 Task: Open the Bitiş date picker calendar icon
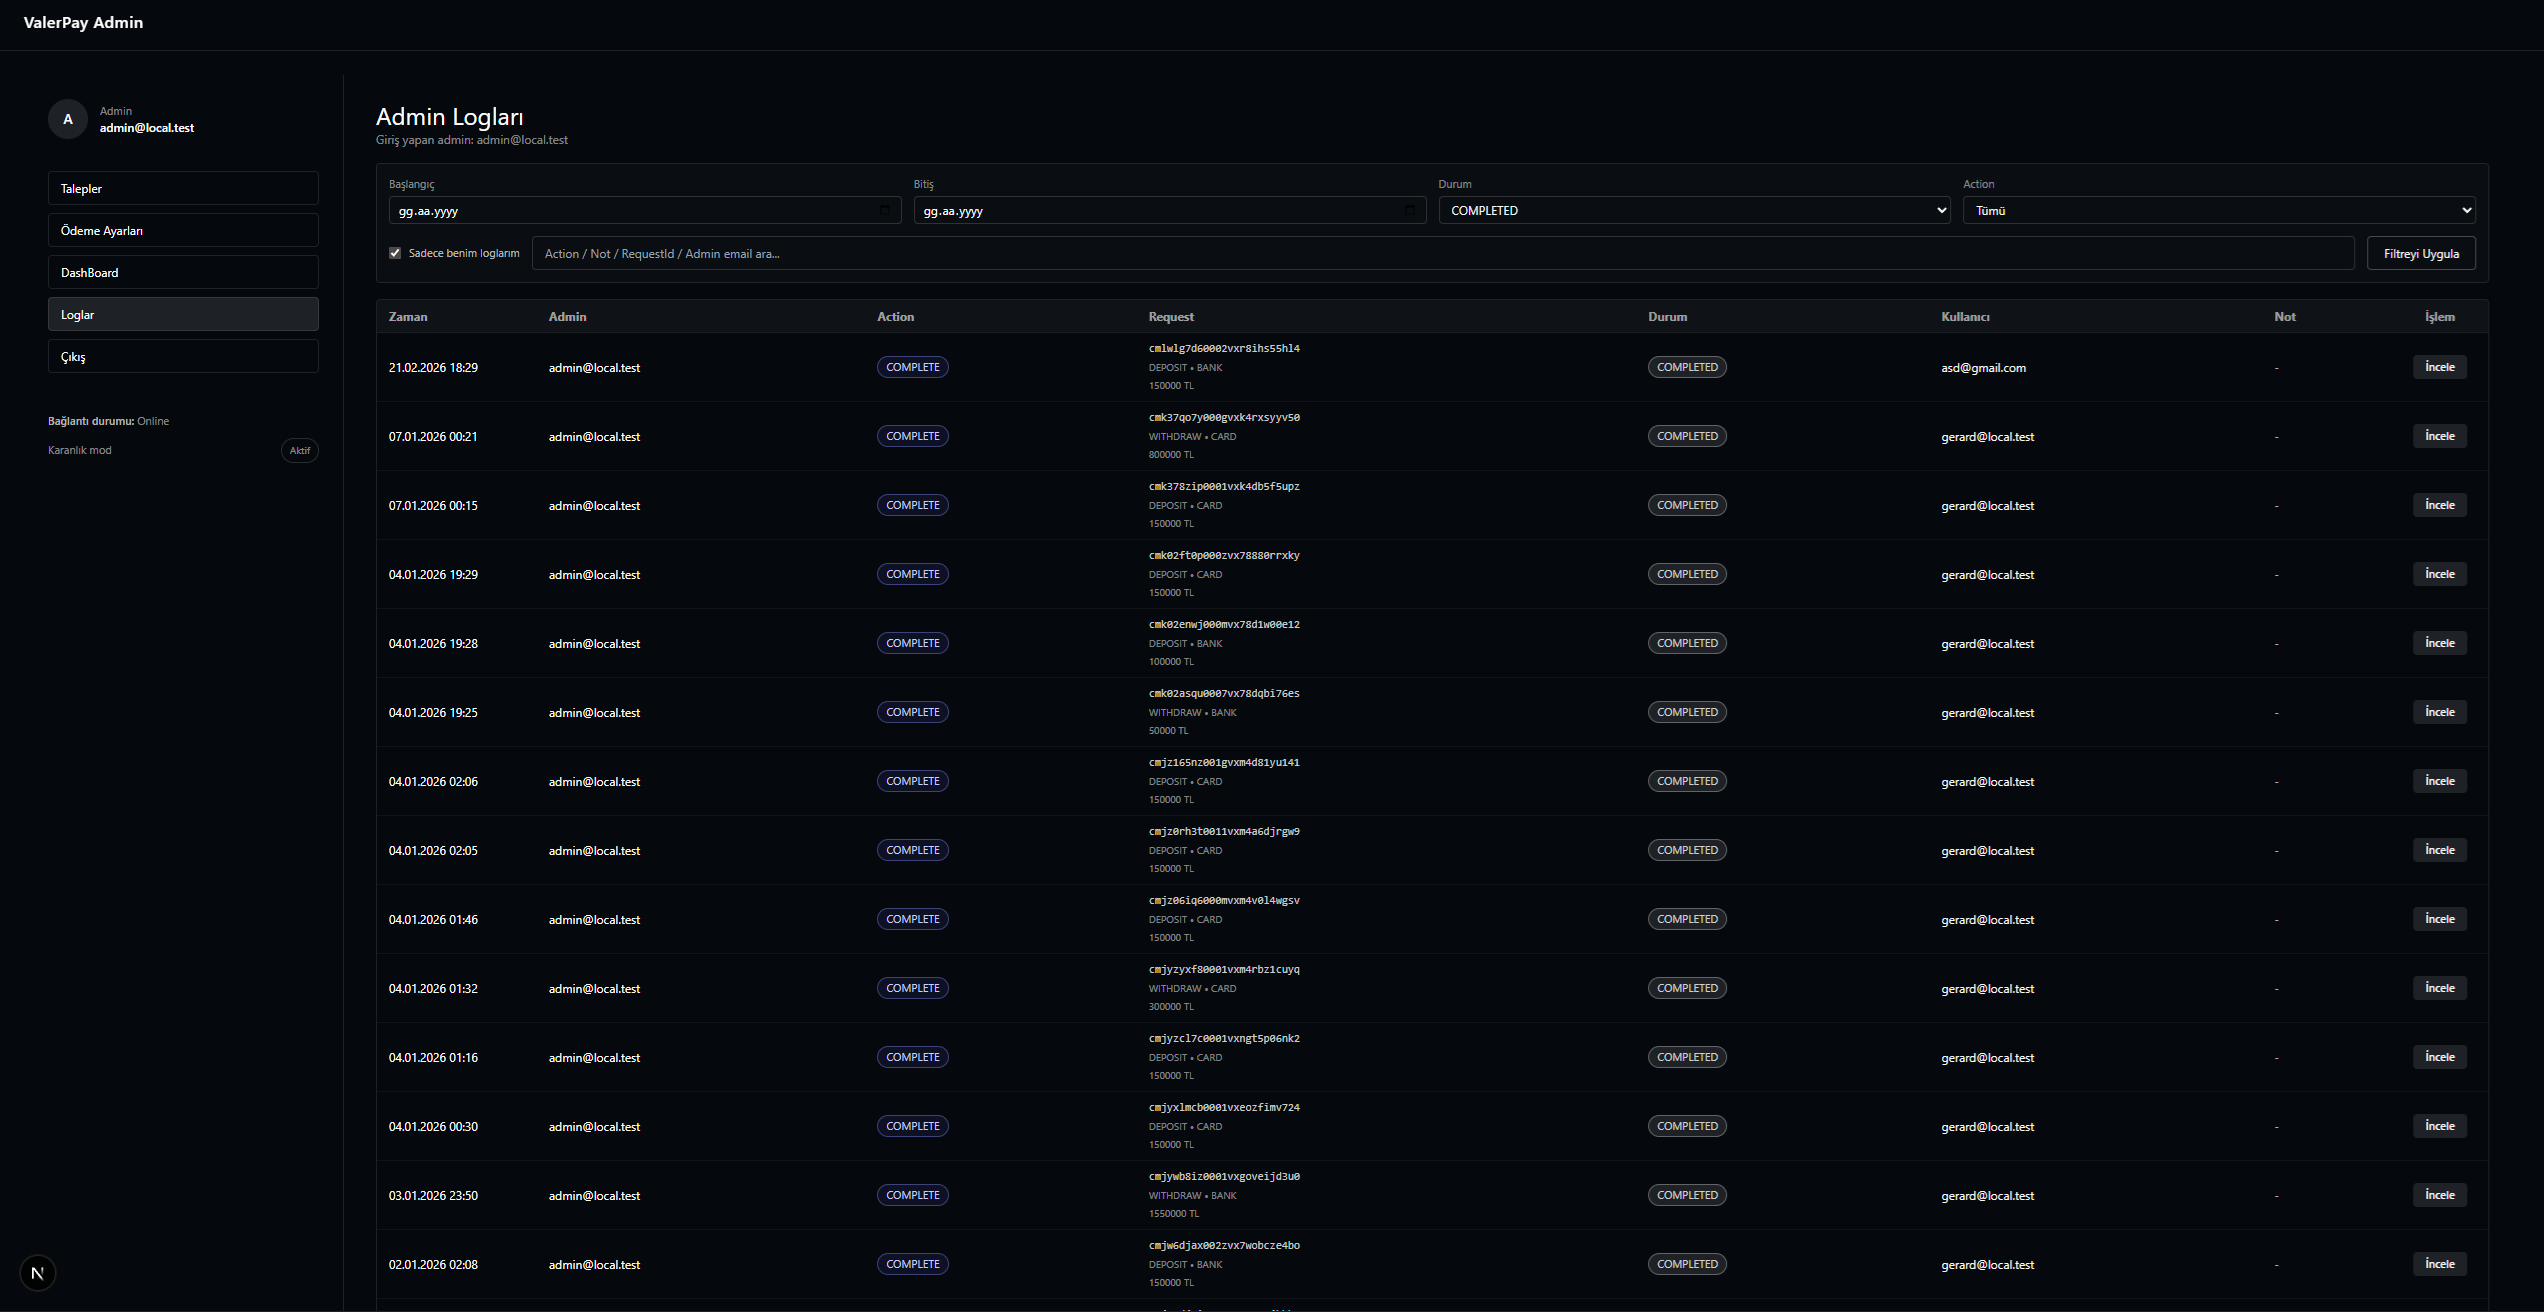click(x=1409, y=210)
